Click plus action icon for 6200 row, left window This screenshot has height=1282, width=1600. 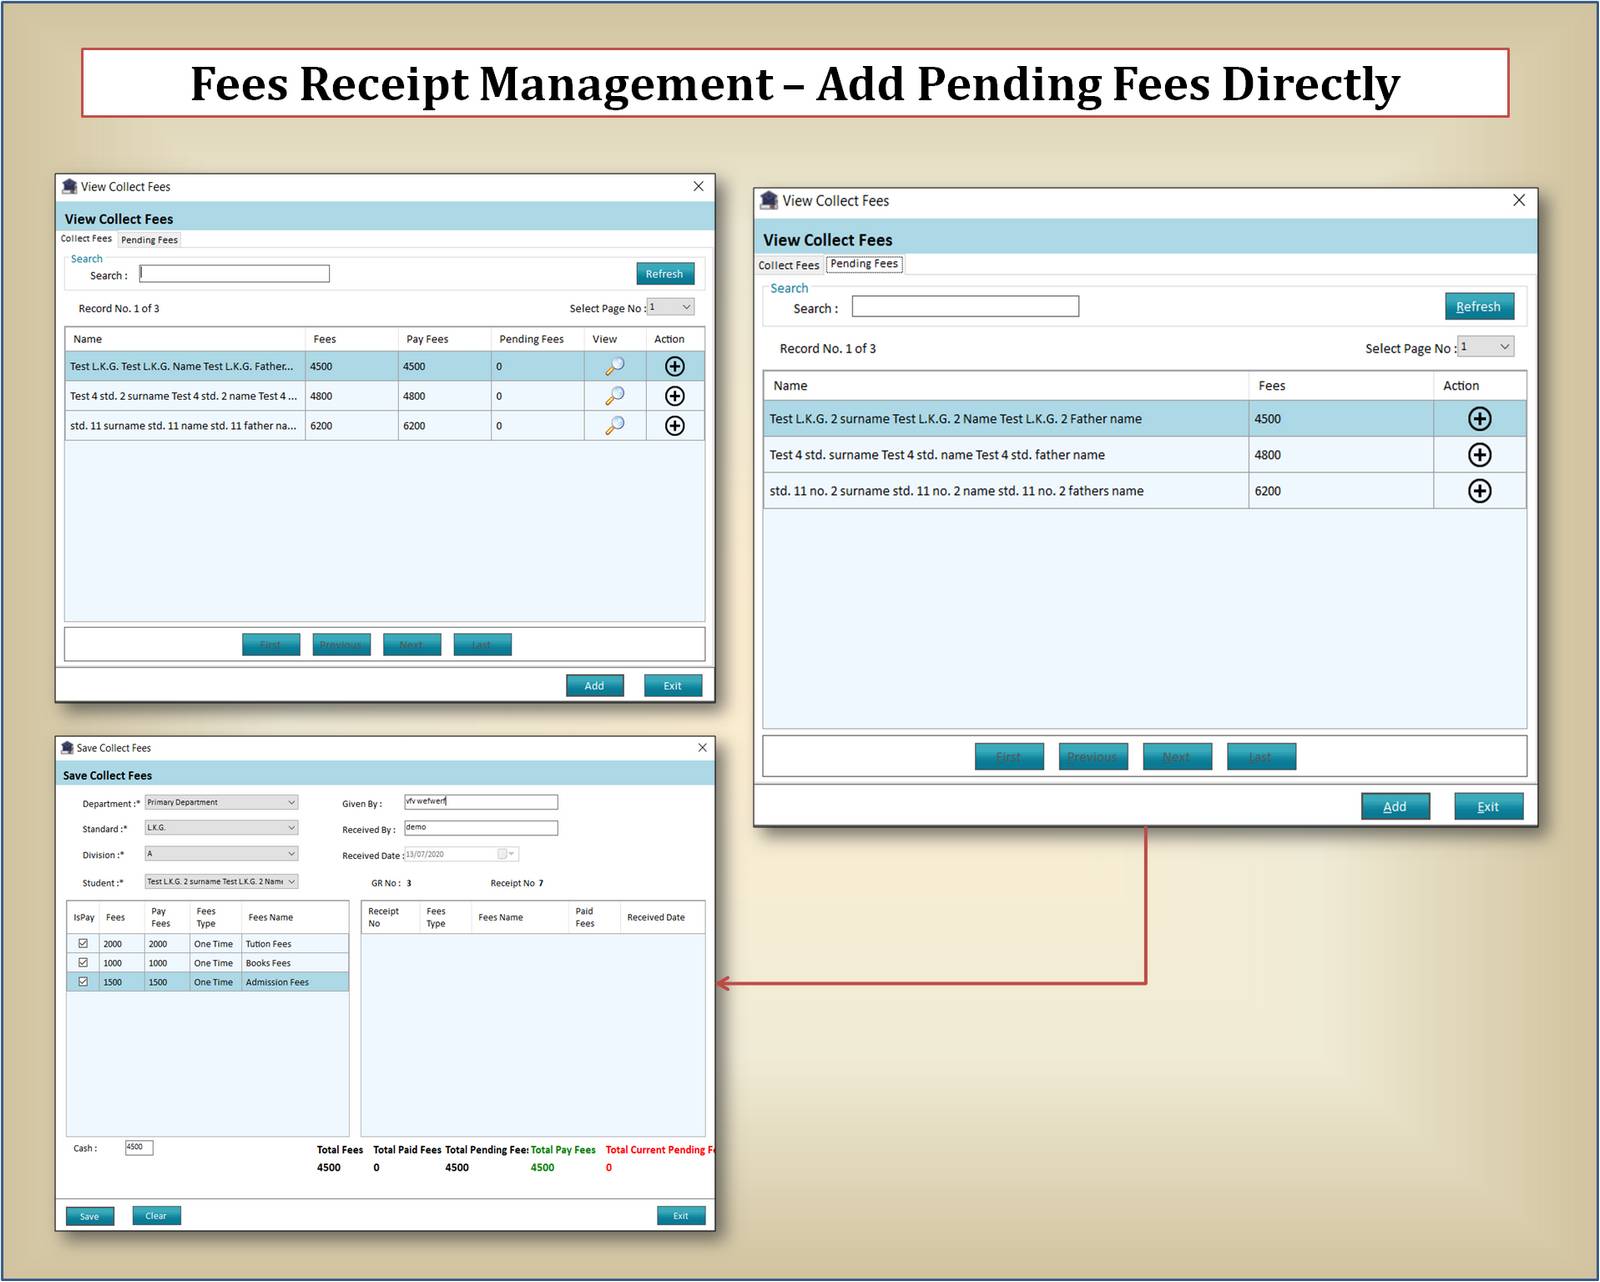(x=675, y=426)
